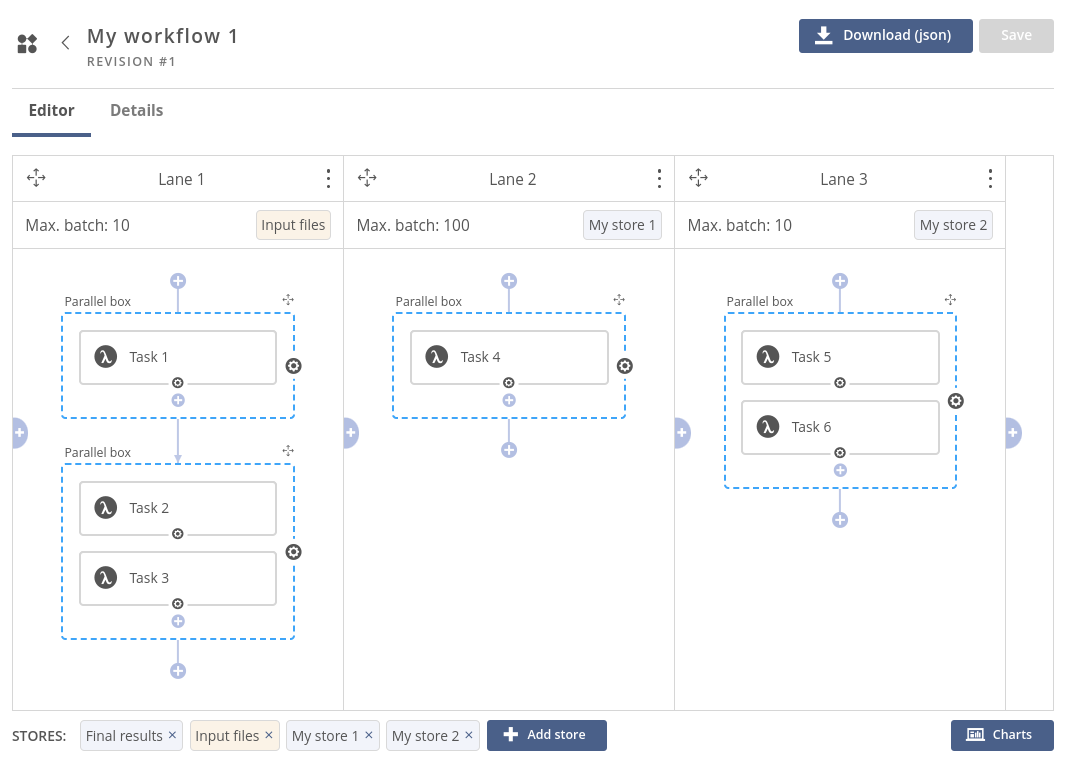Open Task 6 settings gear
This screenshot has height=777, width=1070.
840,453
